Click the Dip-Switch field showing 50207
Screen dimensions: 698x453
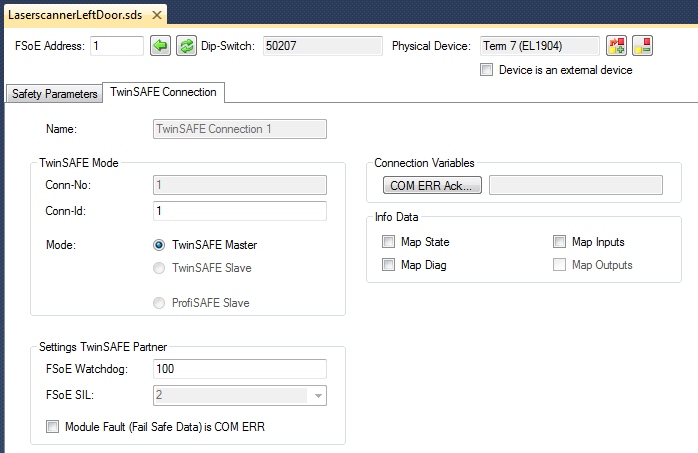tap(323, 46)
